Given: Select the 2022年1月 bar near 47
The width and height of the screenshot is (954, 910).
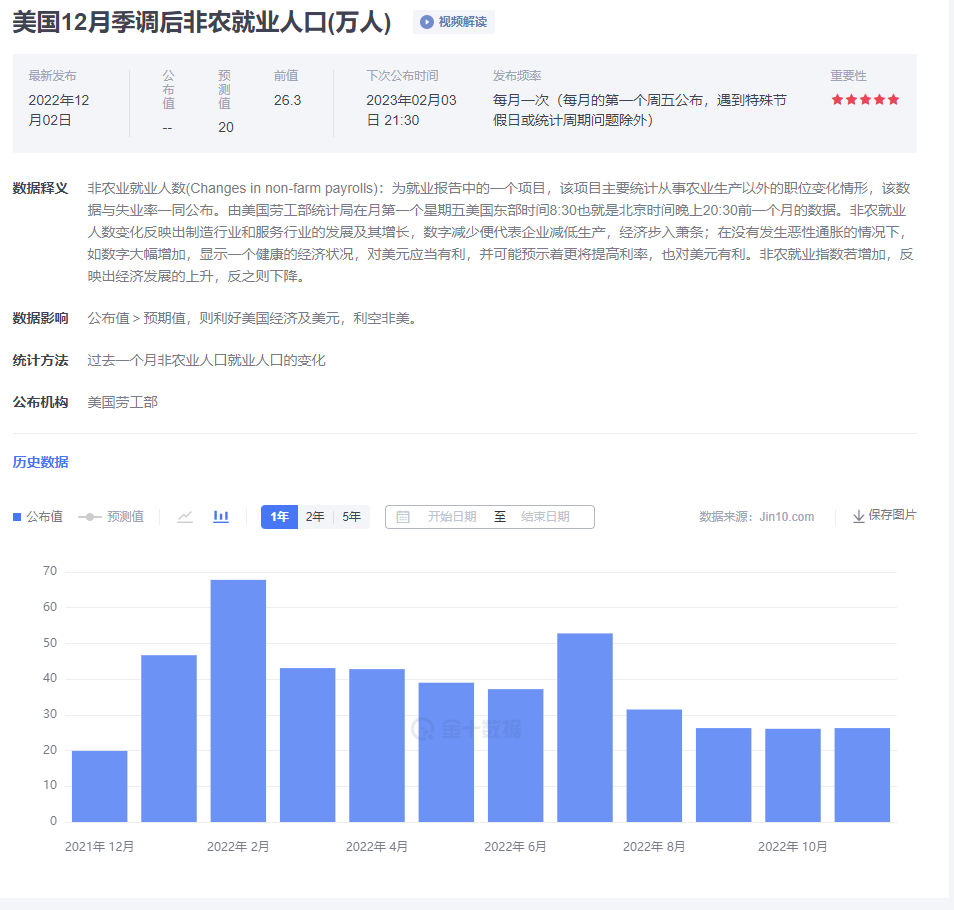Looking at the screenshot, I should click(x=169, y=738).
